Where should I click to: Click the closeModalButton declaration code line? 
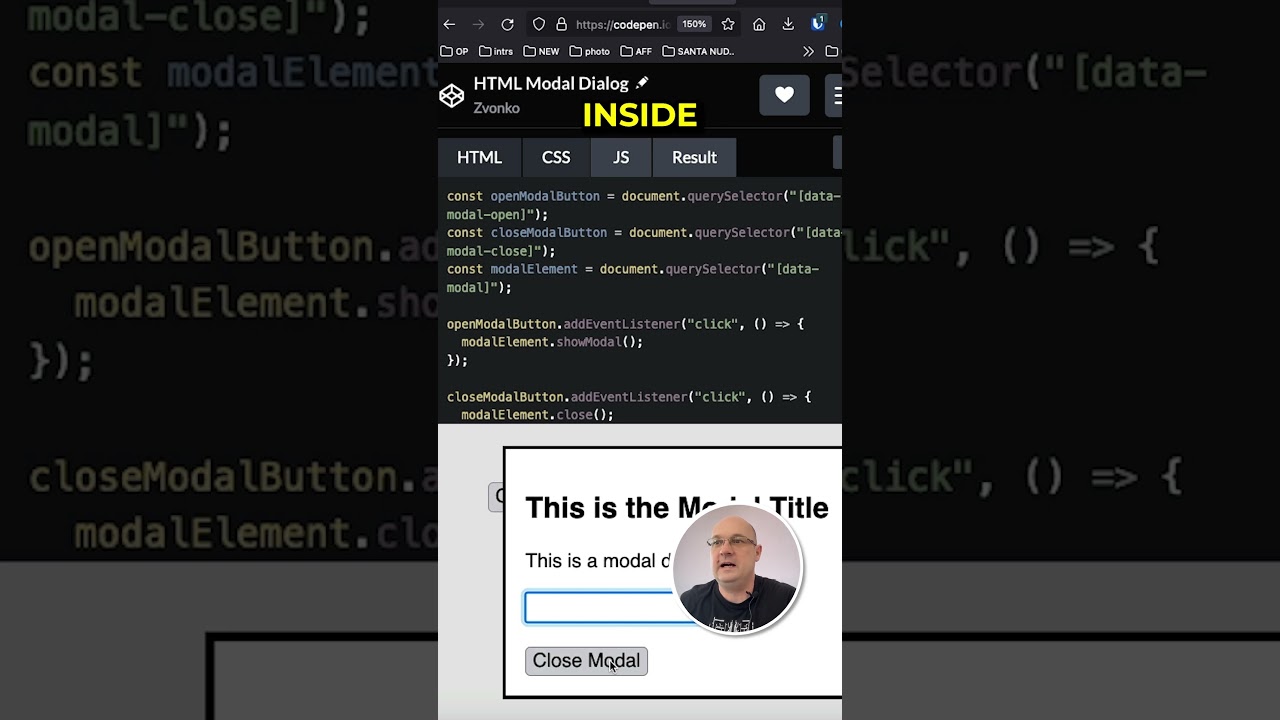coord(644,241)
